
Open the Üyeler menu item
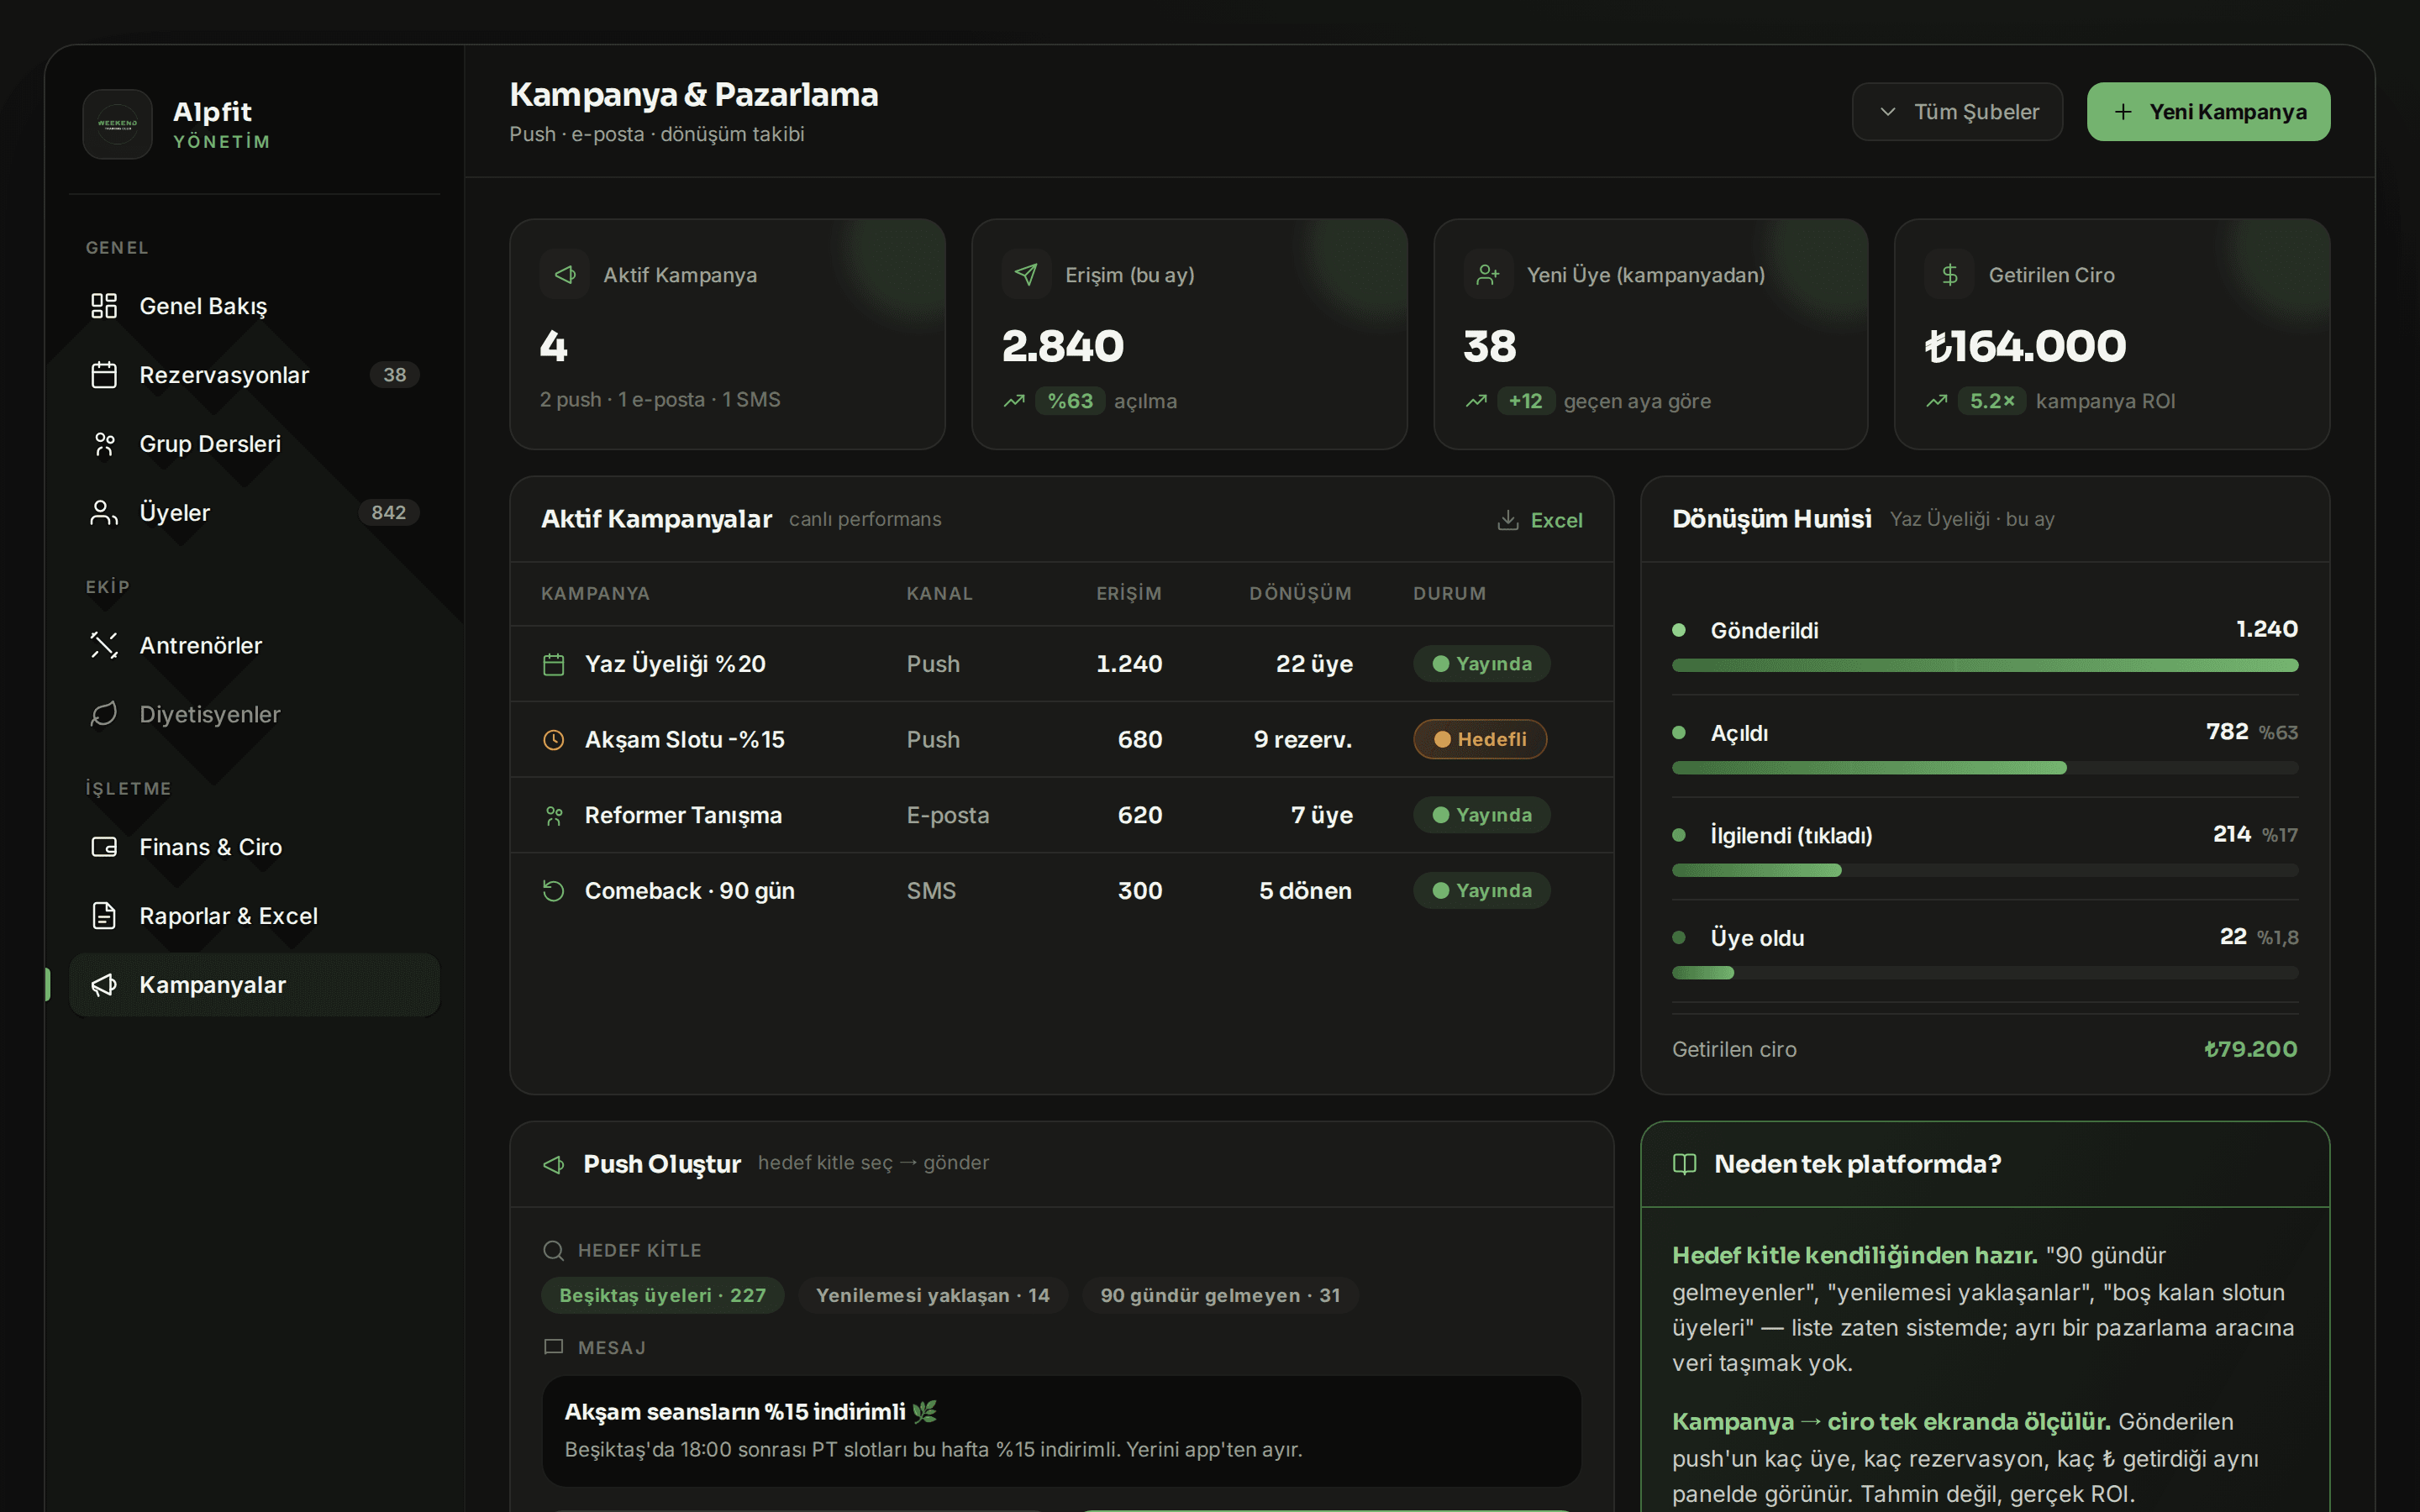click(254, 513)
